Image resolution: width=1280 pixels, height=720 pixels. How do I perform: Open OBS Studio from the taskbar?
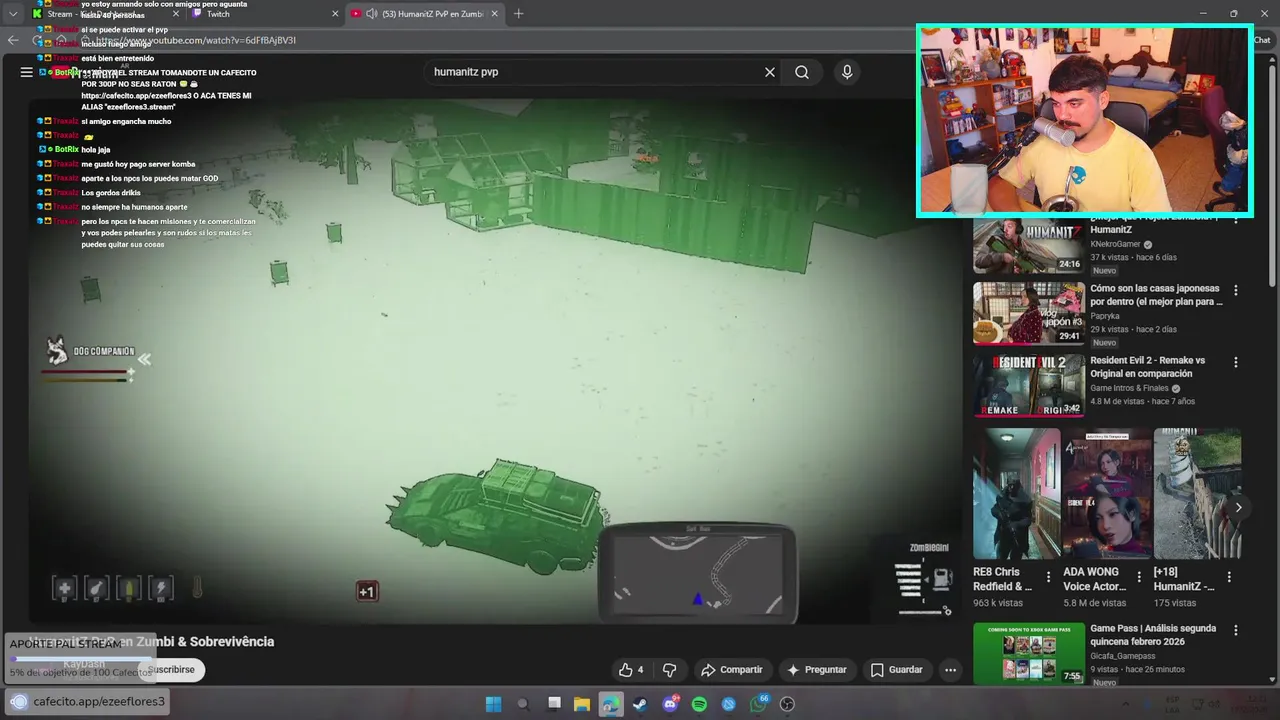787,704
